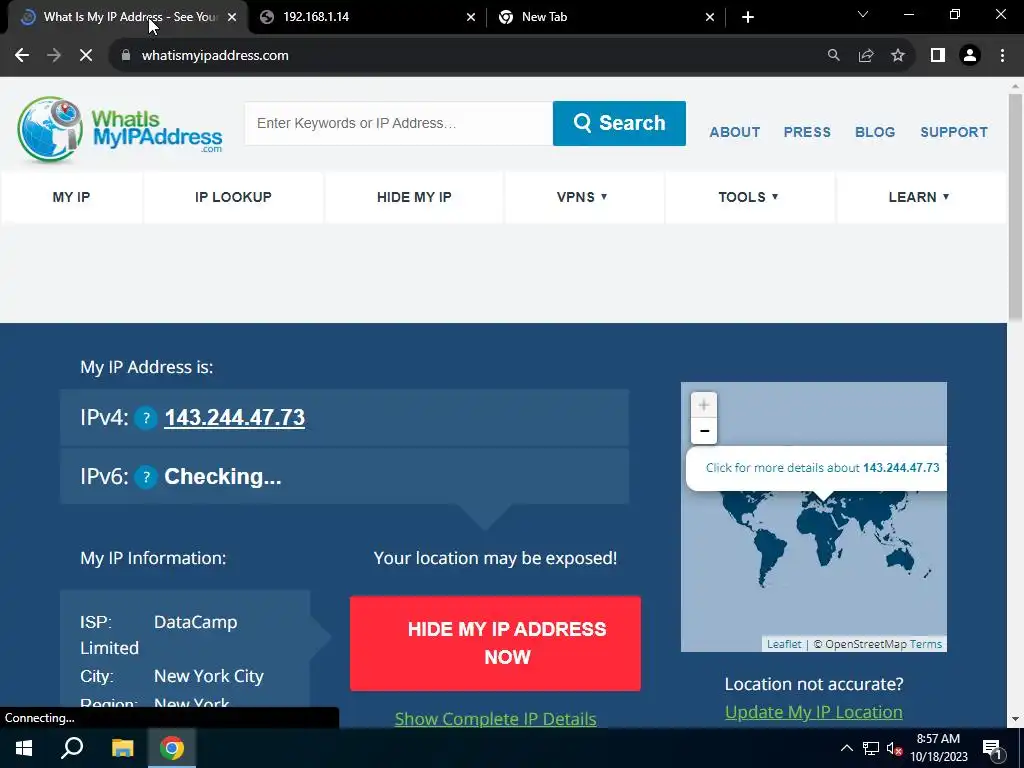This screenshot has width=1024, height=768.
Task: Zoom out on the map with minus
Action: (703, 431)
